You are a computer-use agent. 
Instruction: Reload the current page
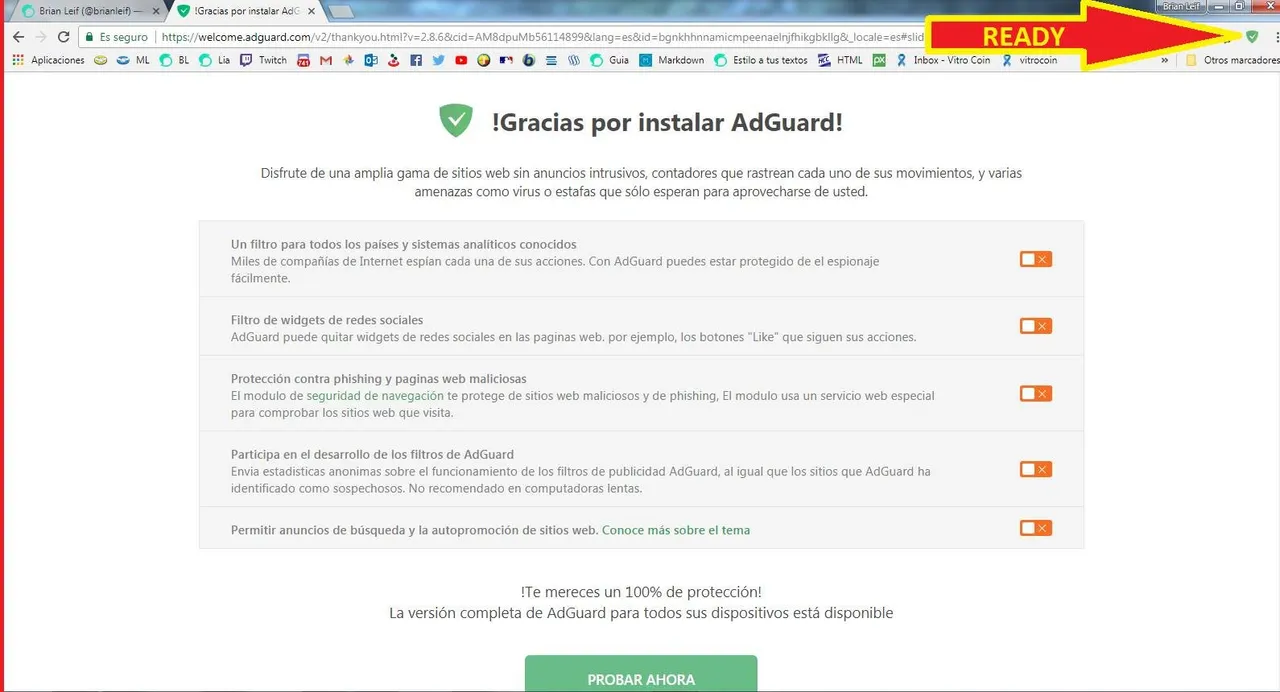pos(64,37)
